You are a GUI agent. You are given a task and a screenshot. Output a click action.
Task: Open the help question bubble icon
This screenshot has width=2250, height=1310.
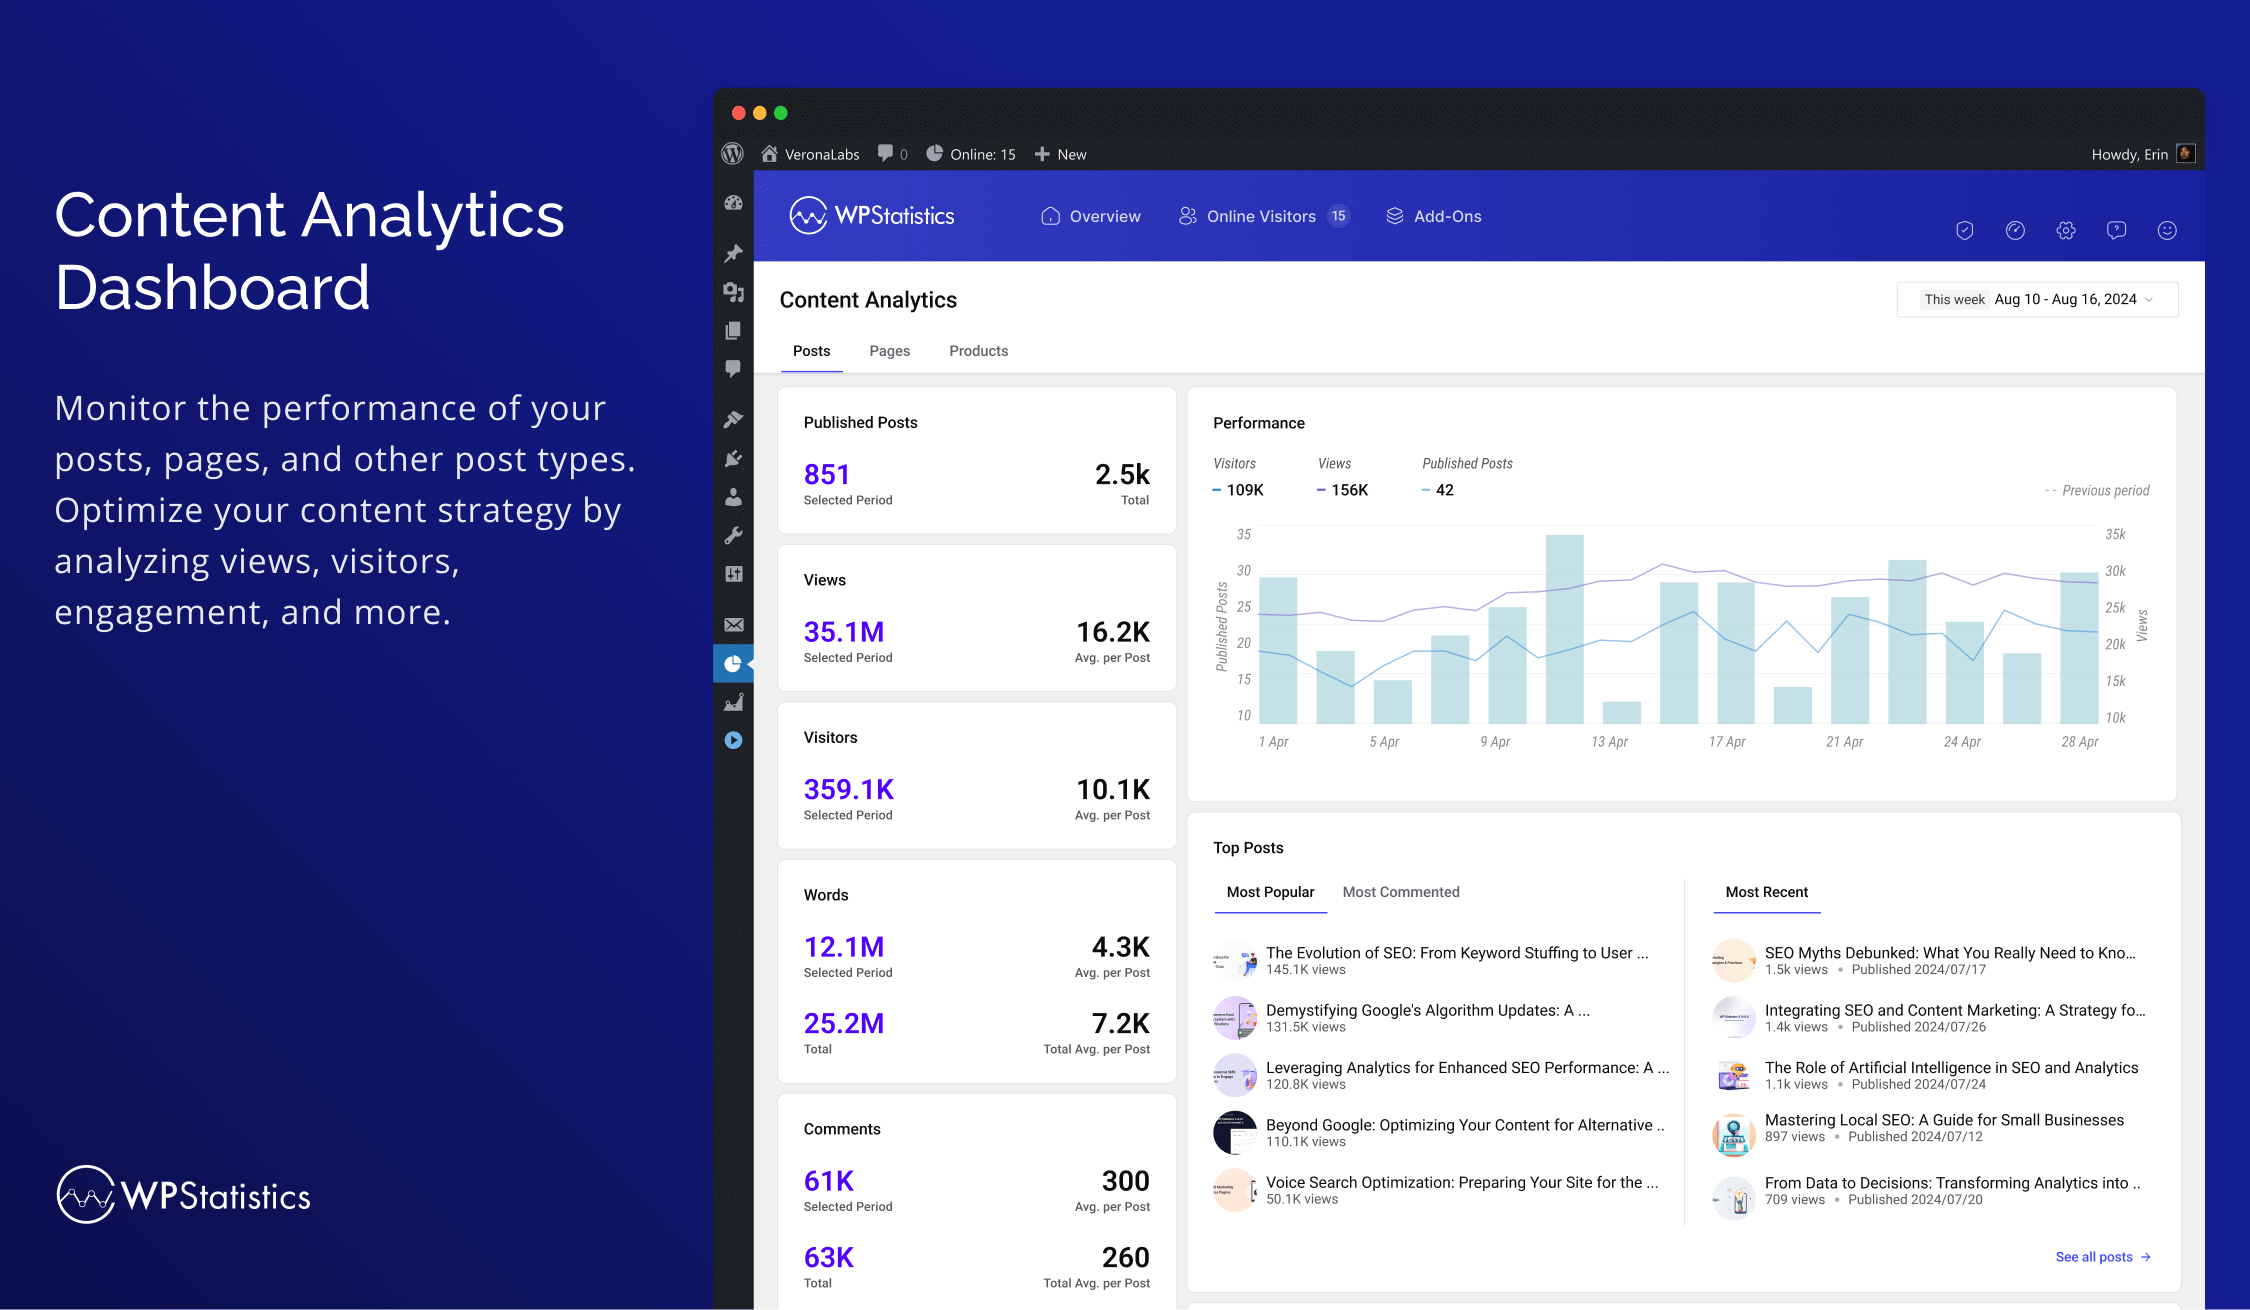2116,230
